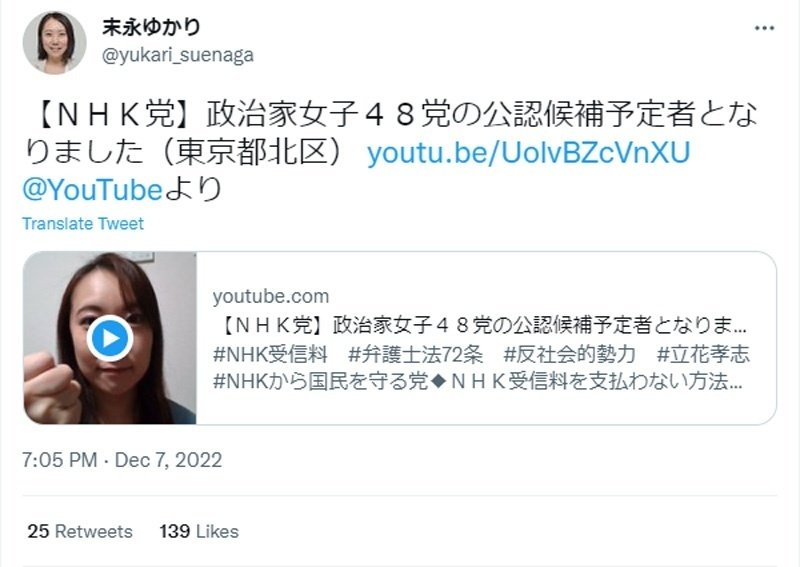Open the link card video title

484,325
